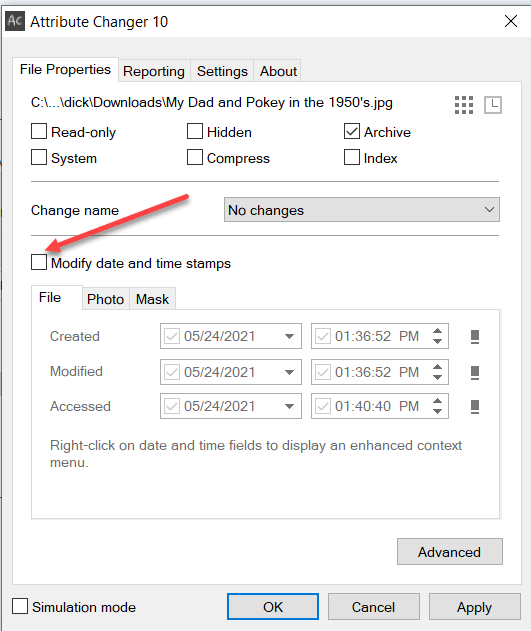Select the Mask sub-tab
Viewport: 531px width, 631px height.
(x=152, y=299)
